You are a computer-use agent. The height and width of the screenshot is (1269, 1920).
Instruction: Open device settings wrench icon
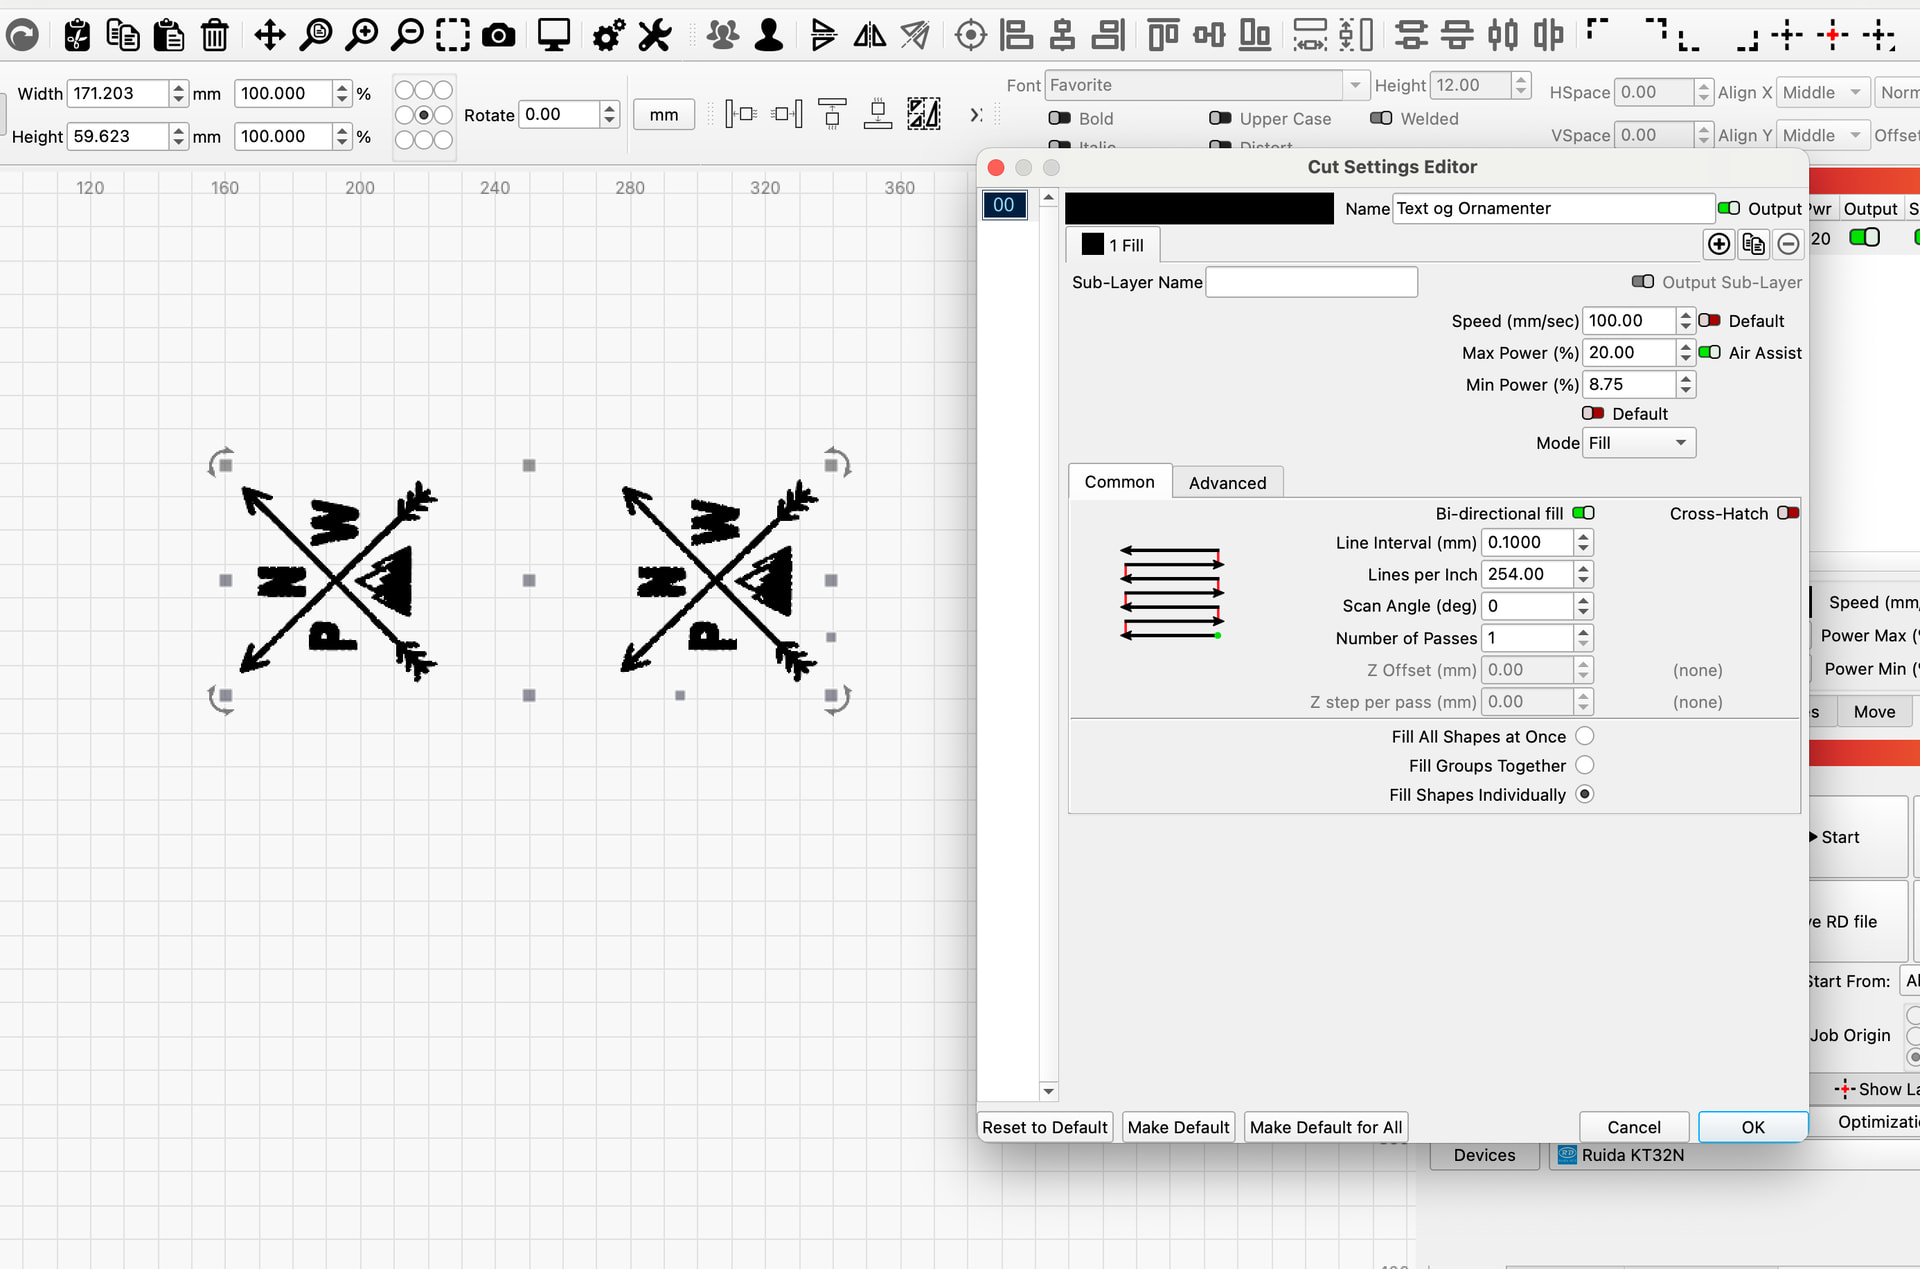click(655, 36)
